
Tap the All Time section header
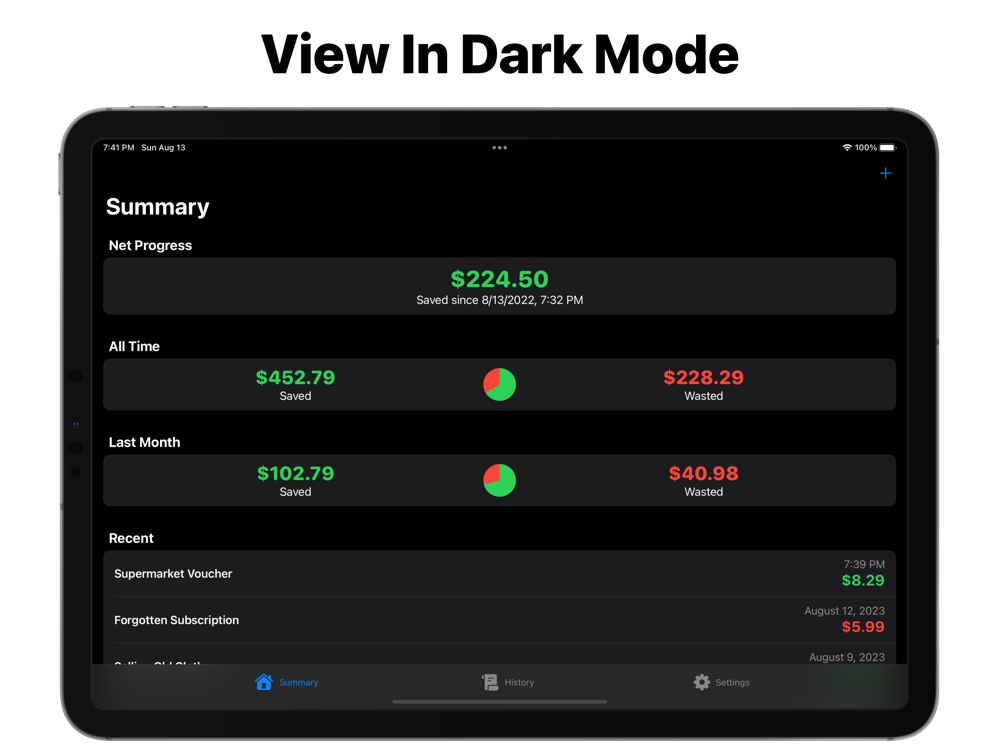pyautogui.click(x=135, y=346)
